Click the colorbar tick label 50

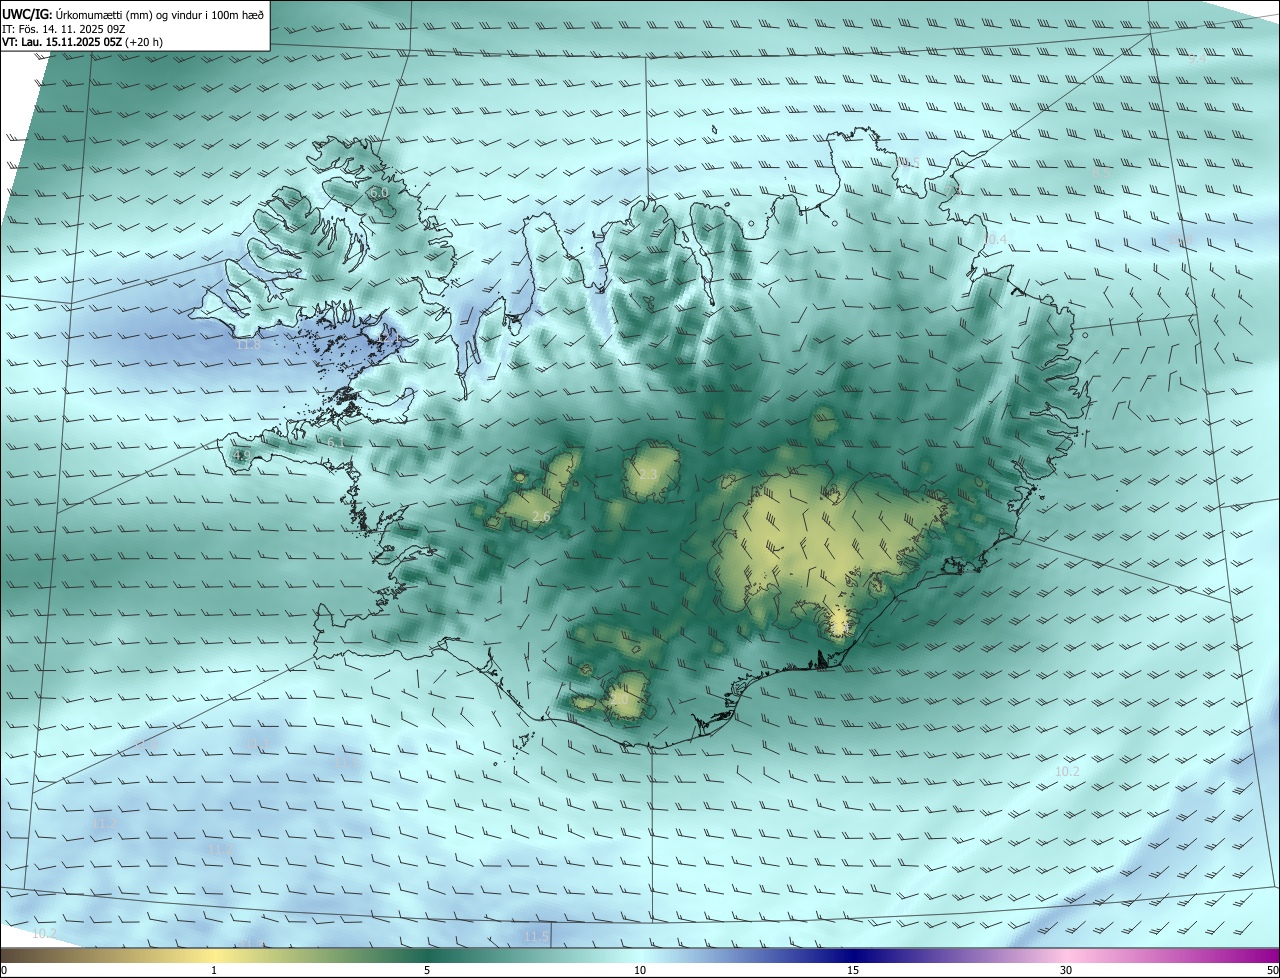pyautogui.click(x=1272, y=970)
